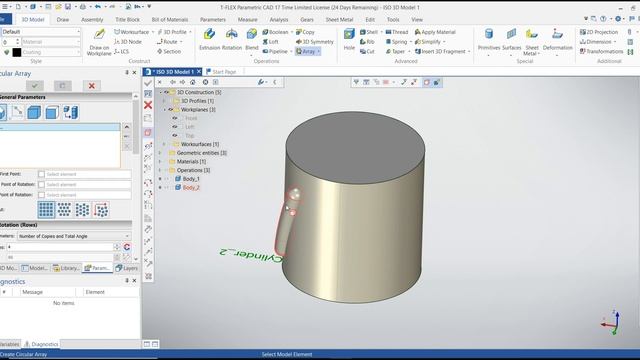
Task: Open the Number of Copies and Total Angle dropdown
Action: 74,236
